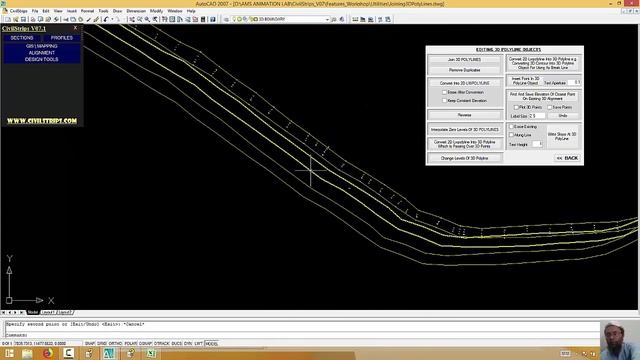Click the Label Size input field
The height and width of the screenshot is (360, 640).
pyautogui.click(x=537, y=116)
